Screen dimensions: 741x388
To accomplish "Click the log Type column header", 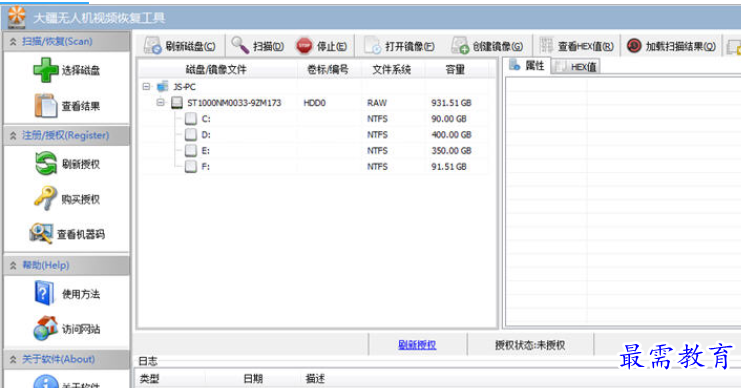I will (x=150, y=379).
